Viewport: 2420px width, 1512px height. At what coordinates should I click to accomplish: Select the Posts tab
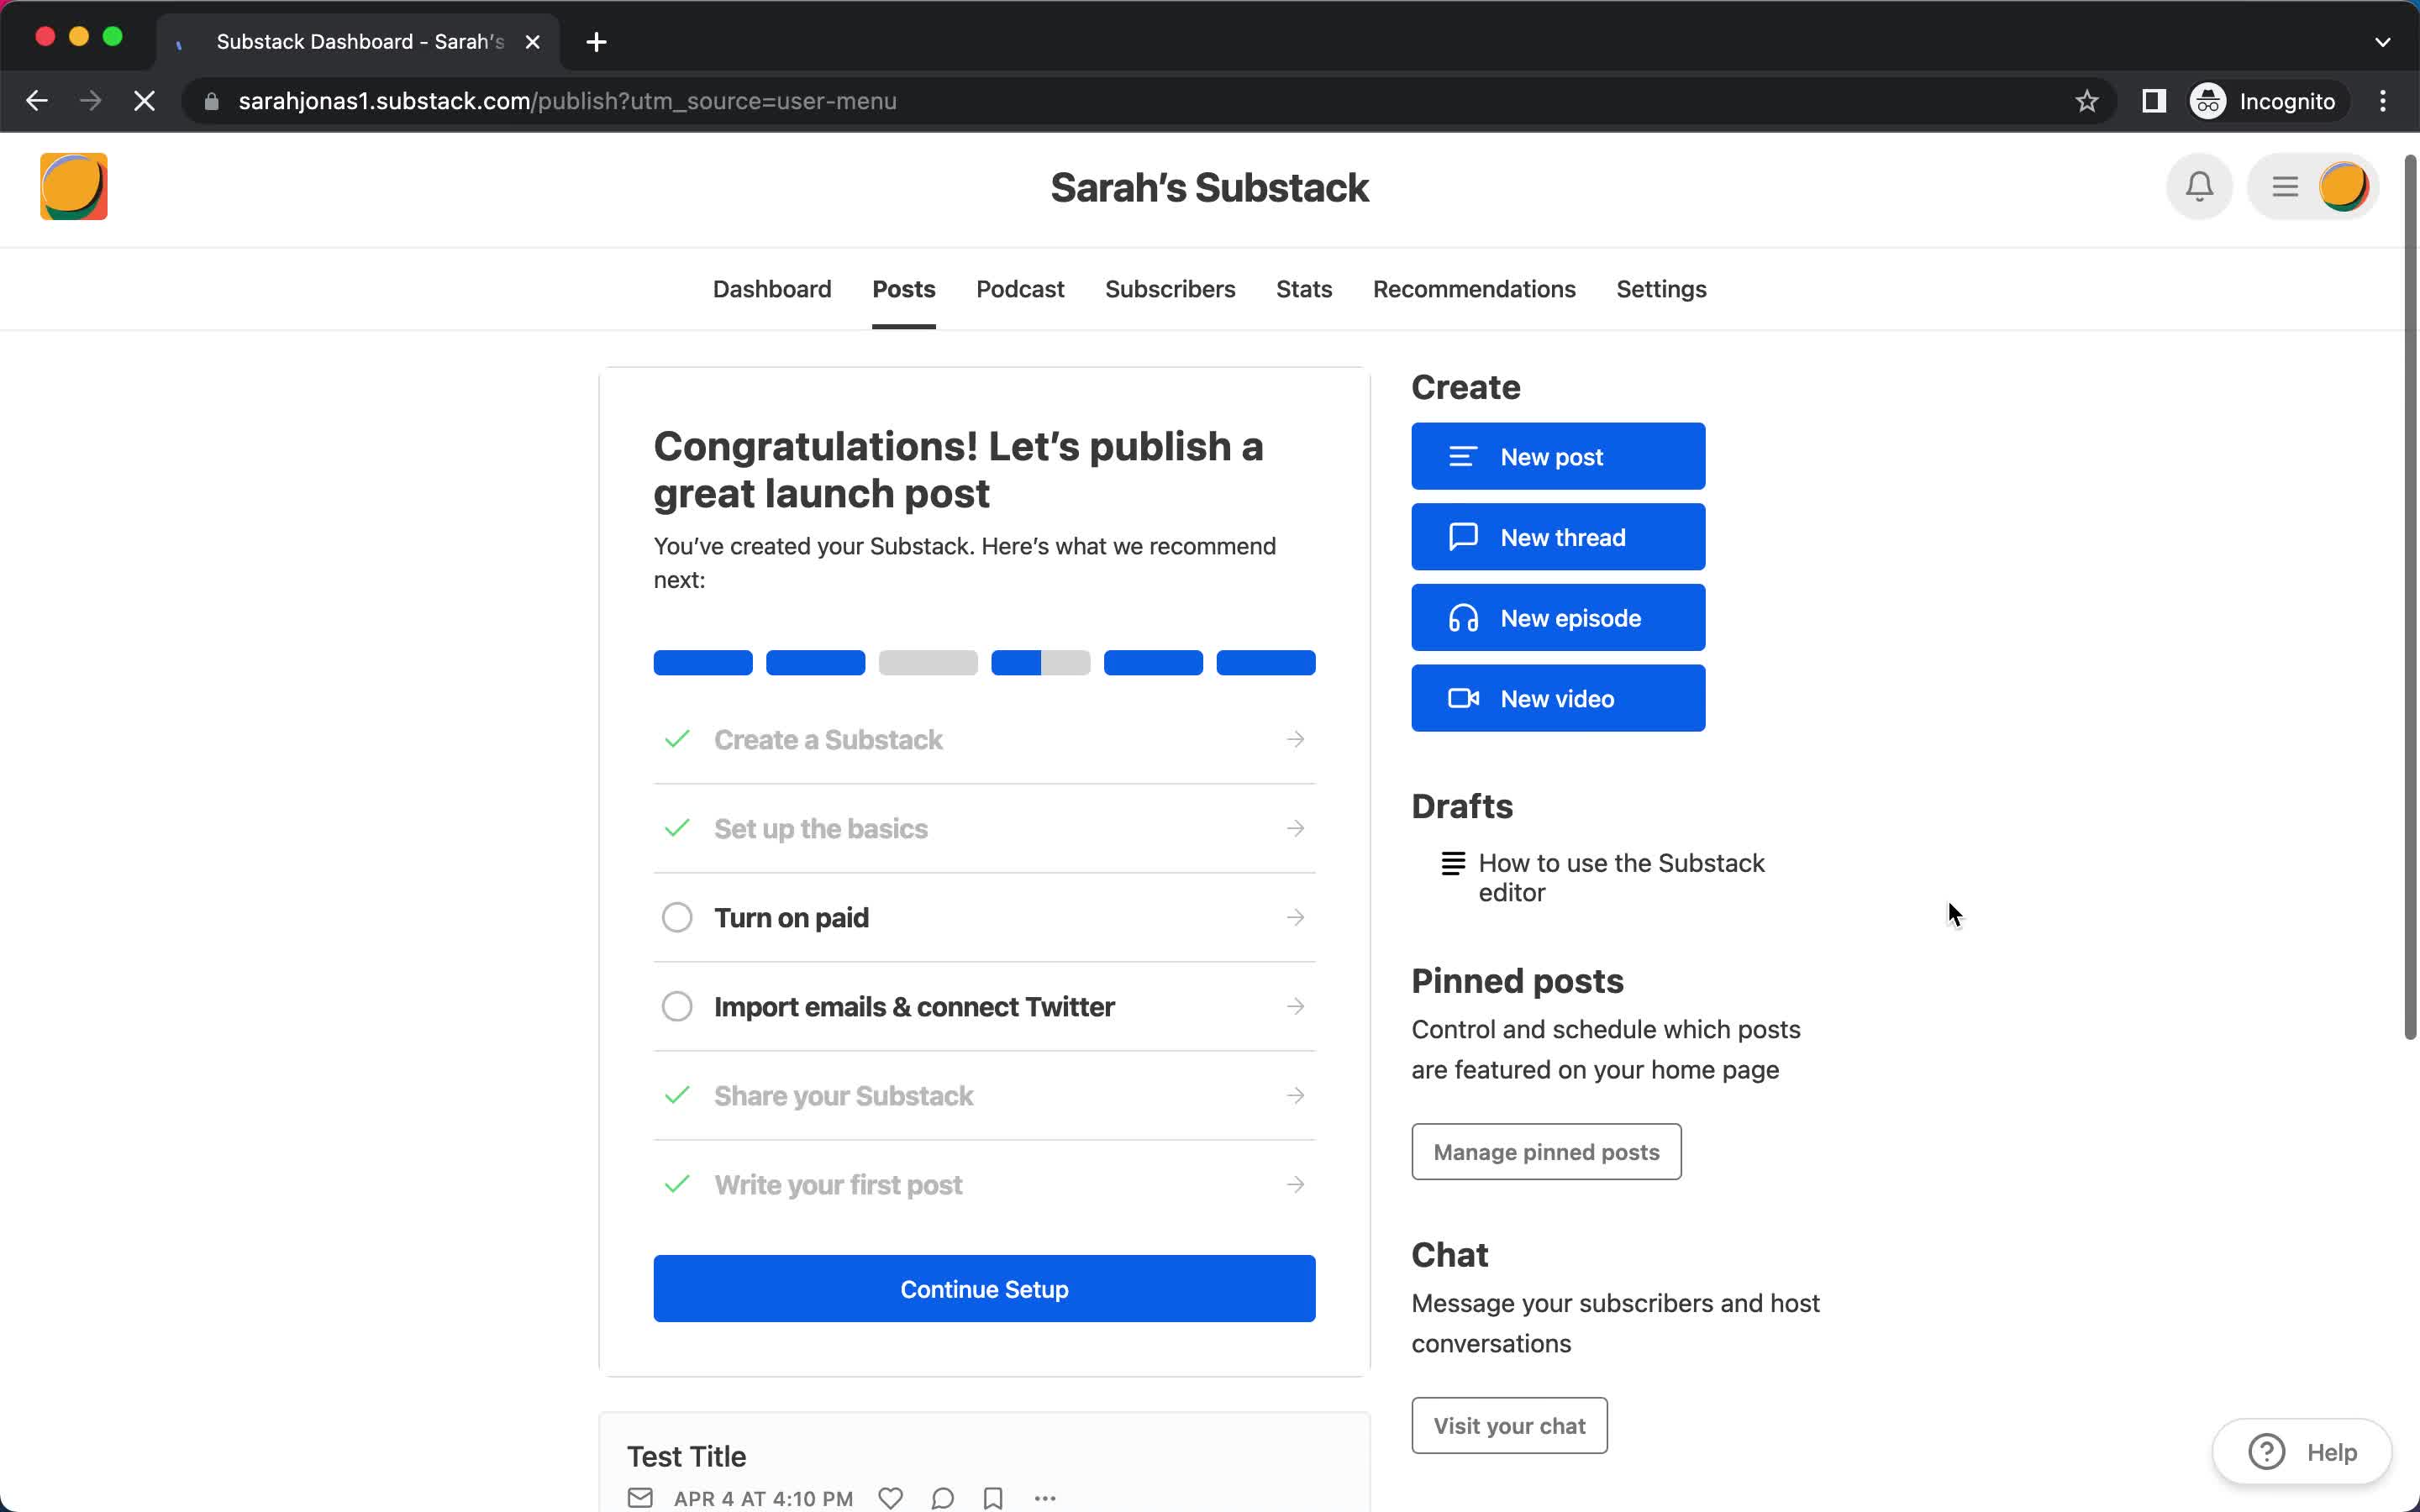(903, 289)
